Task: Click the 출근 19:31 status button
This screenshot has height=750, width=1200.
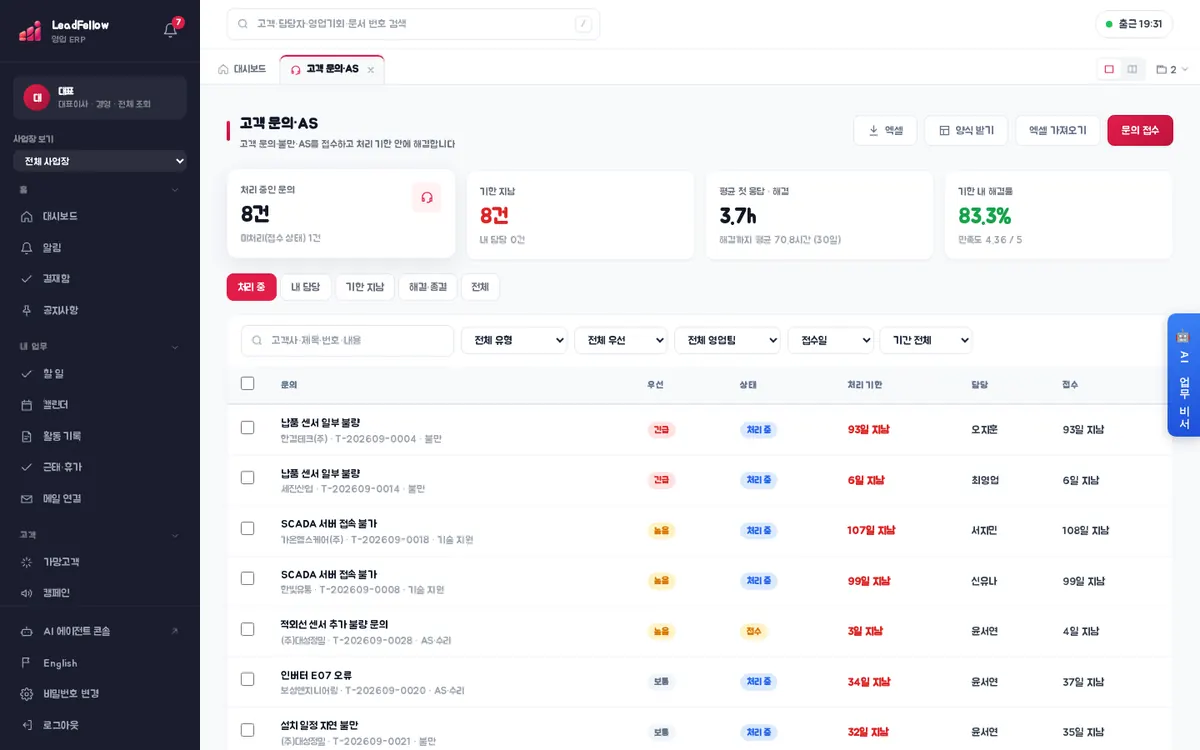Action: point(1134,24)
